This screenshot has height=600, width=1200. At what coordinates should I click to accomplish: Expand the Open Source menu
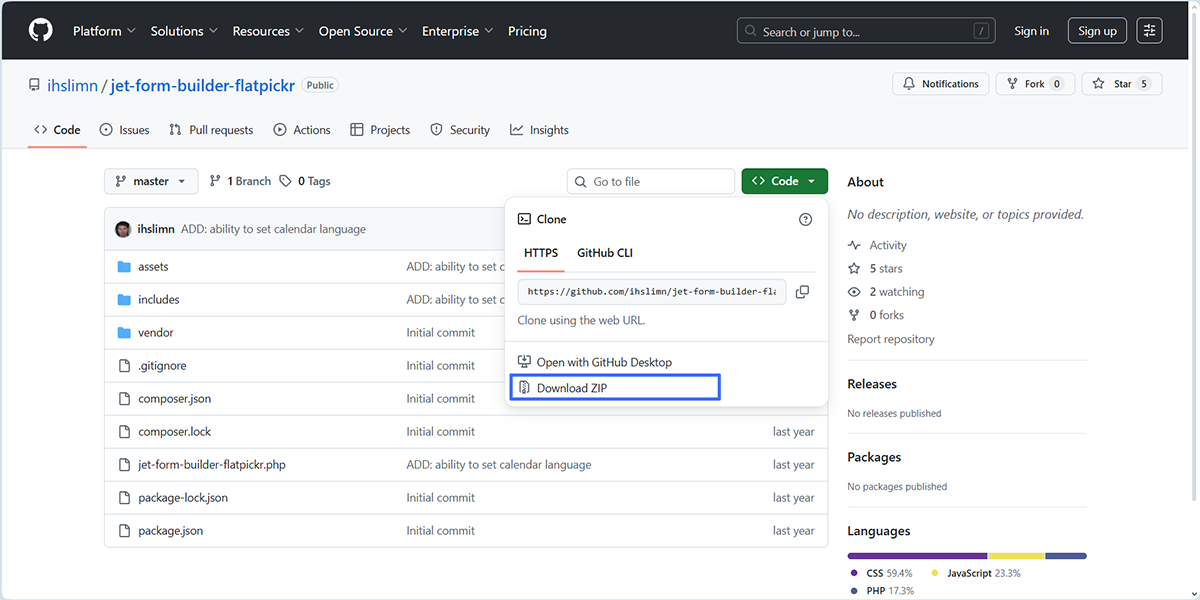(363, 31)
